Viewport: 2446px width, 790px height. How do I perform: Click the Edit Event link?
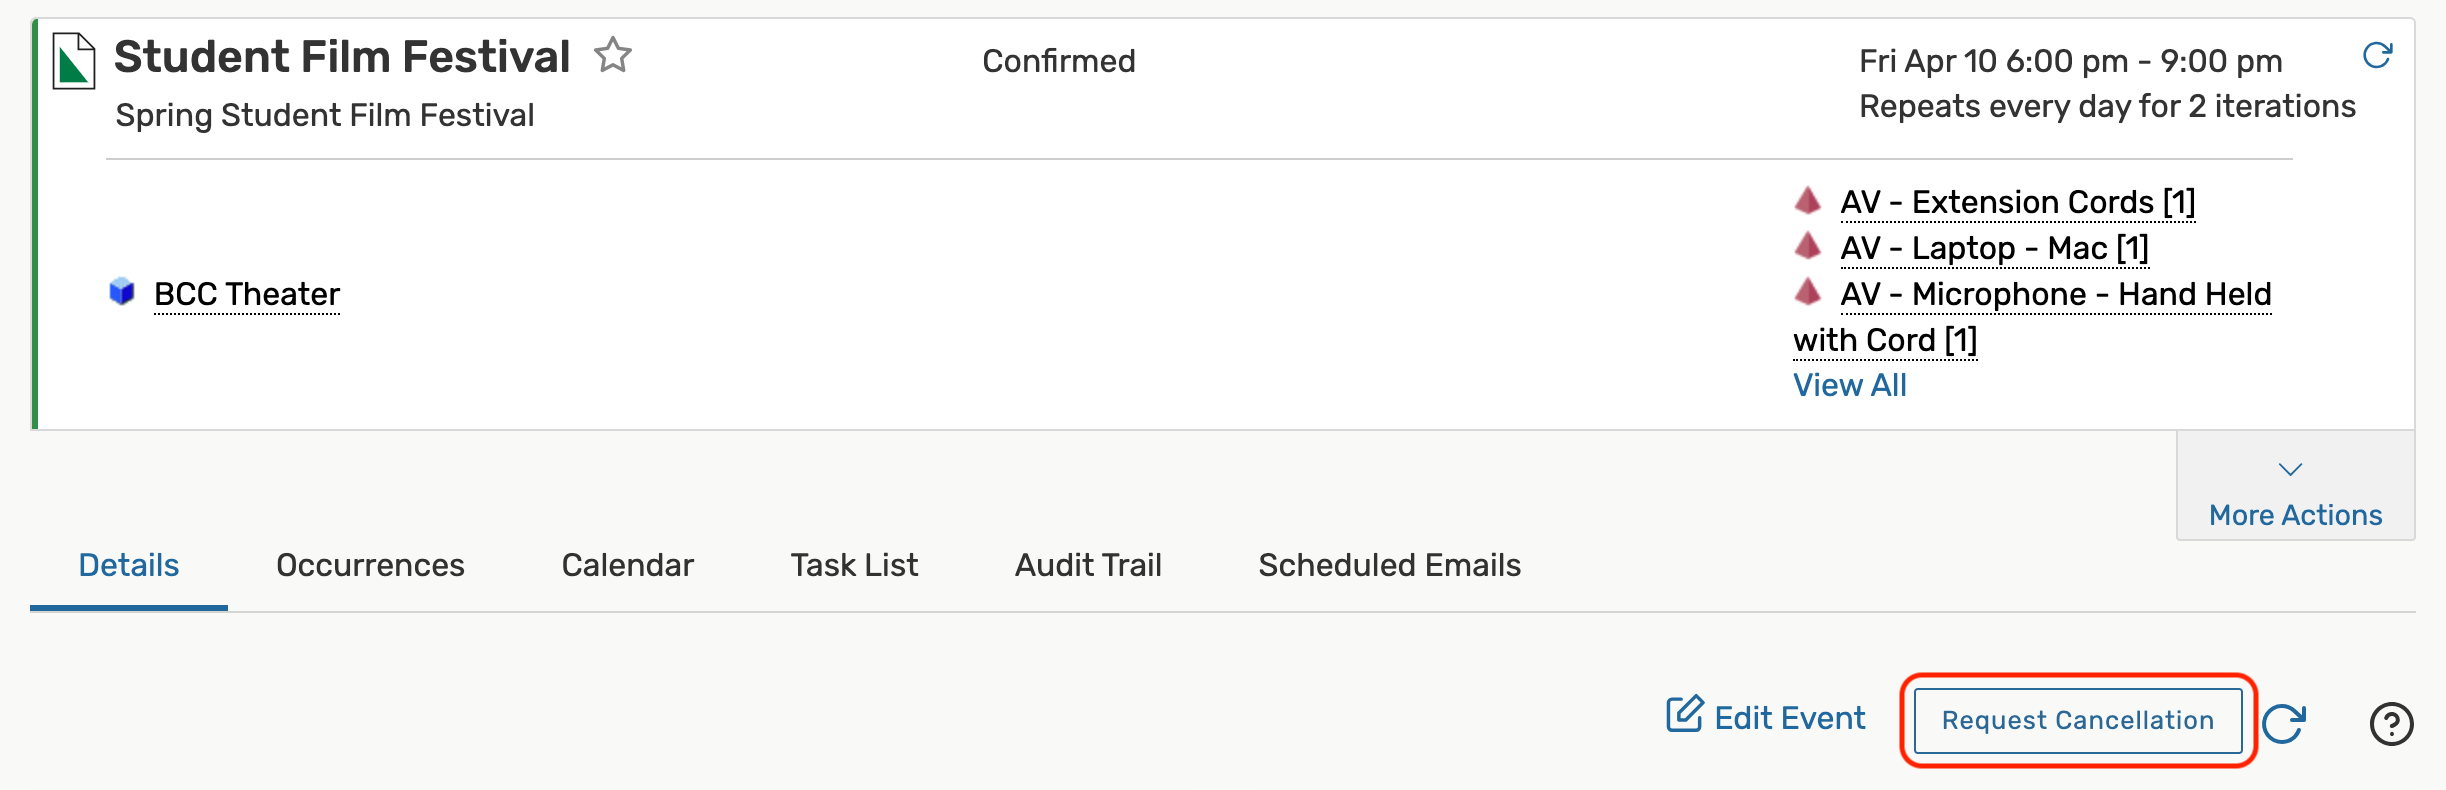click(x=1766, y=717)
